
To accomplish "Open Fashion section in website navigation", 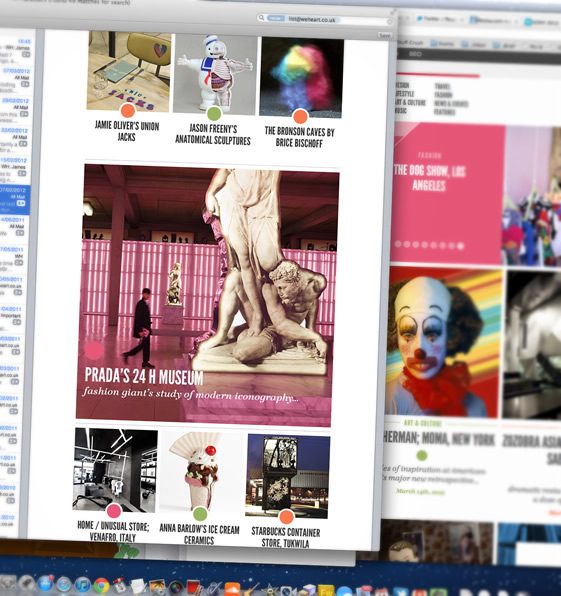I will pos(444,95).
